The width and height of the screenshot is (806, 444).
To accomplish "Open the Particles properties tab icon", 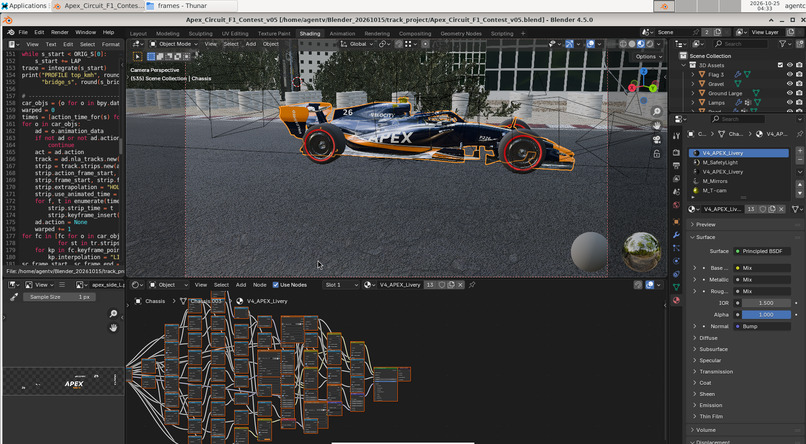I will [x=676, y=248].
